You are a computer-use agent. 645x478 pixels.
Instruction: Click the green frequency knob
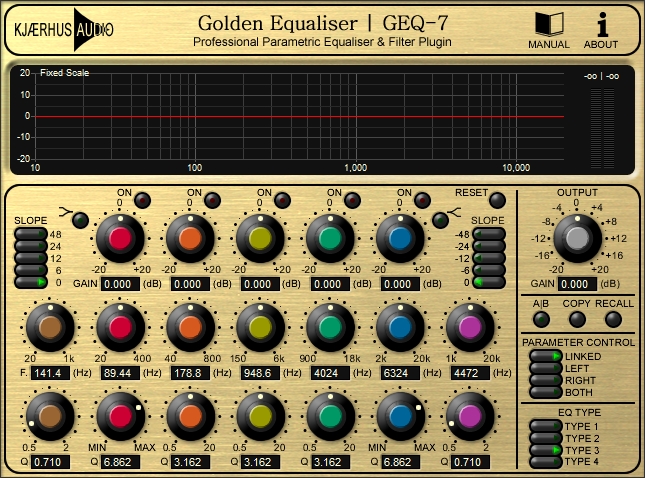(330, 327)
